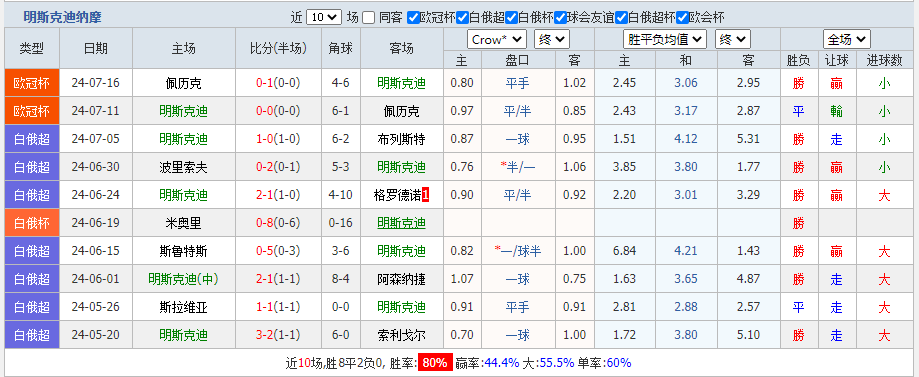919x377 pixels.
Task: Click the 白俄超 type label for 24-07-05
Action: (x=32, y=139)
